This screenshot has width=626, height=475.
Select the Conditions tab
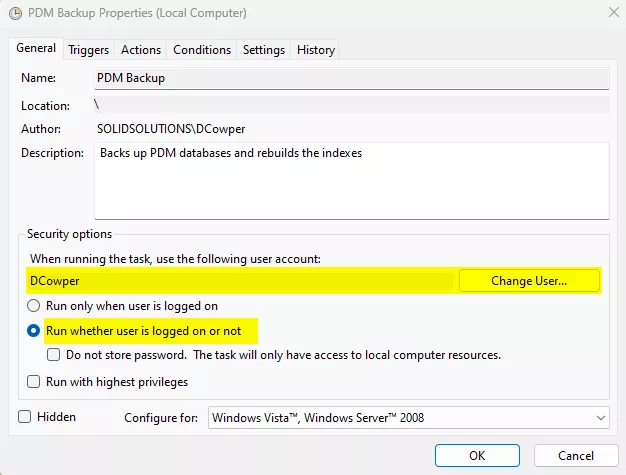click(x=202, y=50)
